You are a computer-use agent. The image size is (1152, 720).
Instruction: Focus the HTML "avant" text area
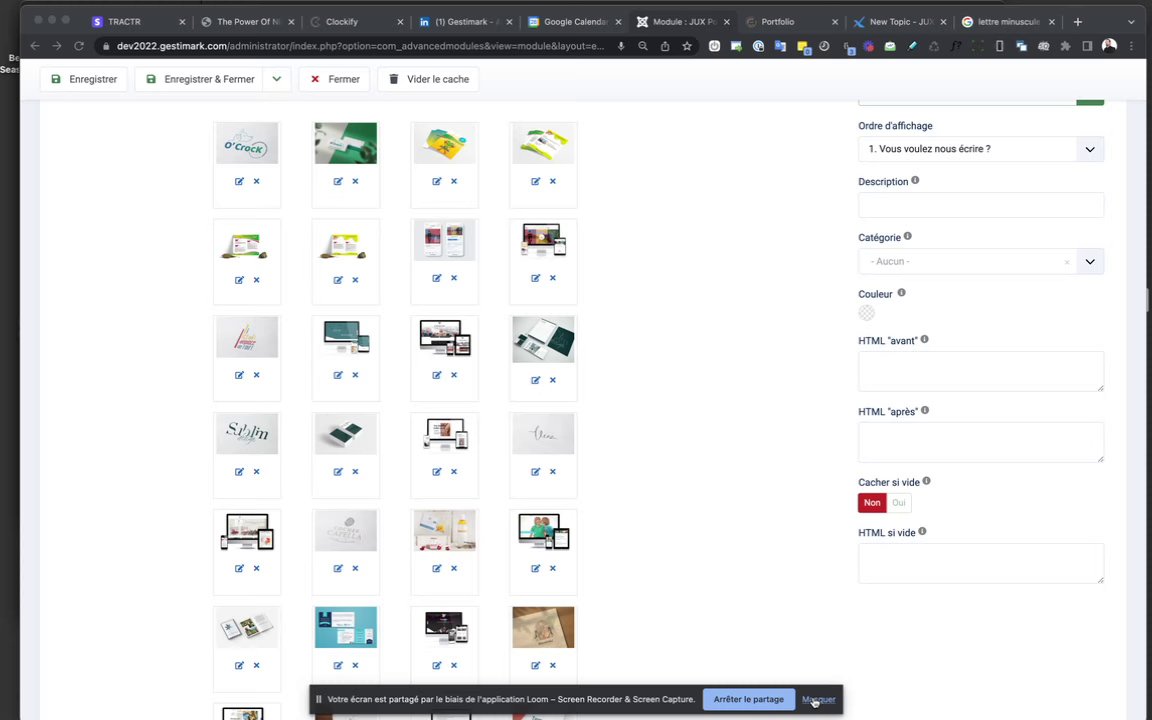click(981, 371)
